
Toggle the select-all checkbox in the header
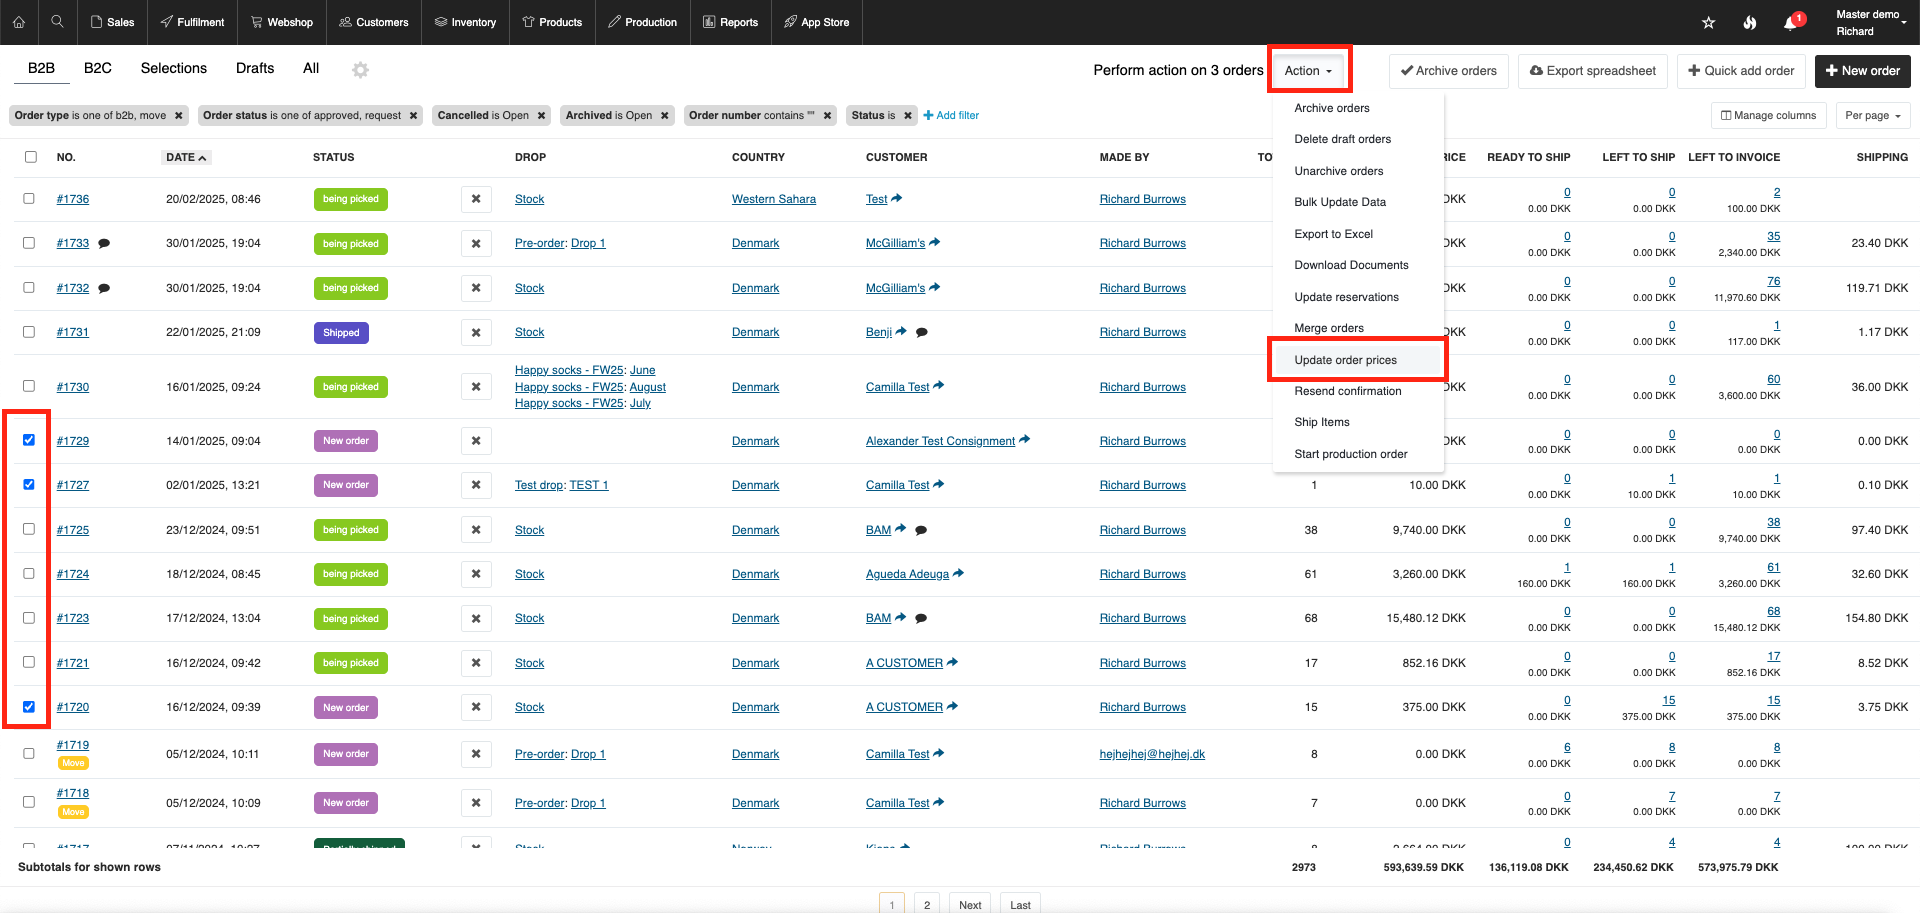[x=31, y=157]
